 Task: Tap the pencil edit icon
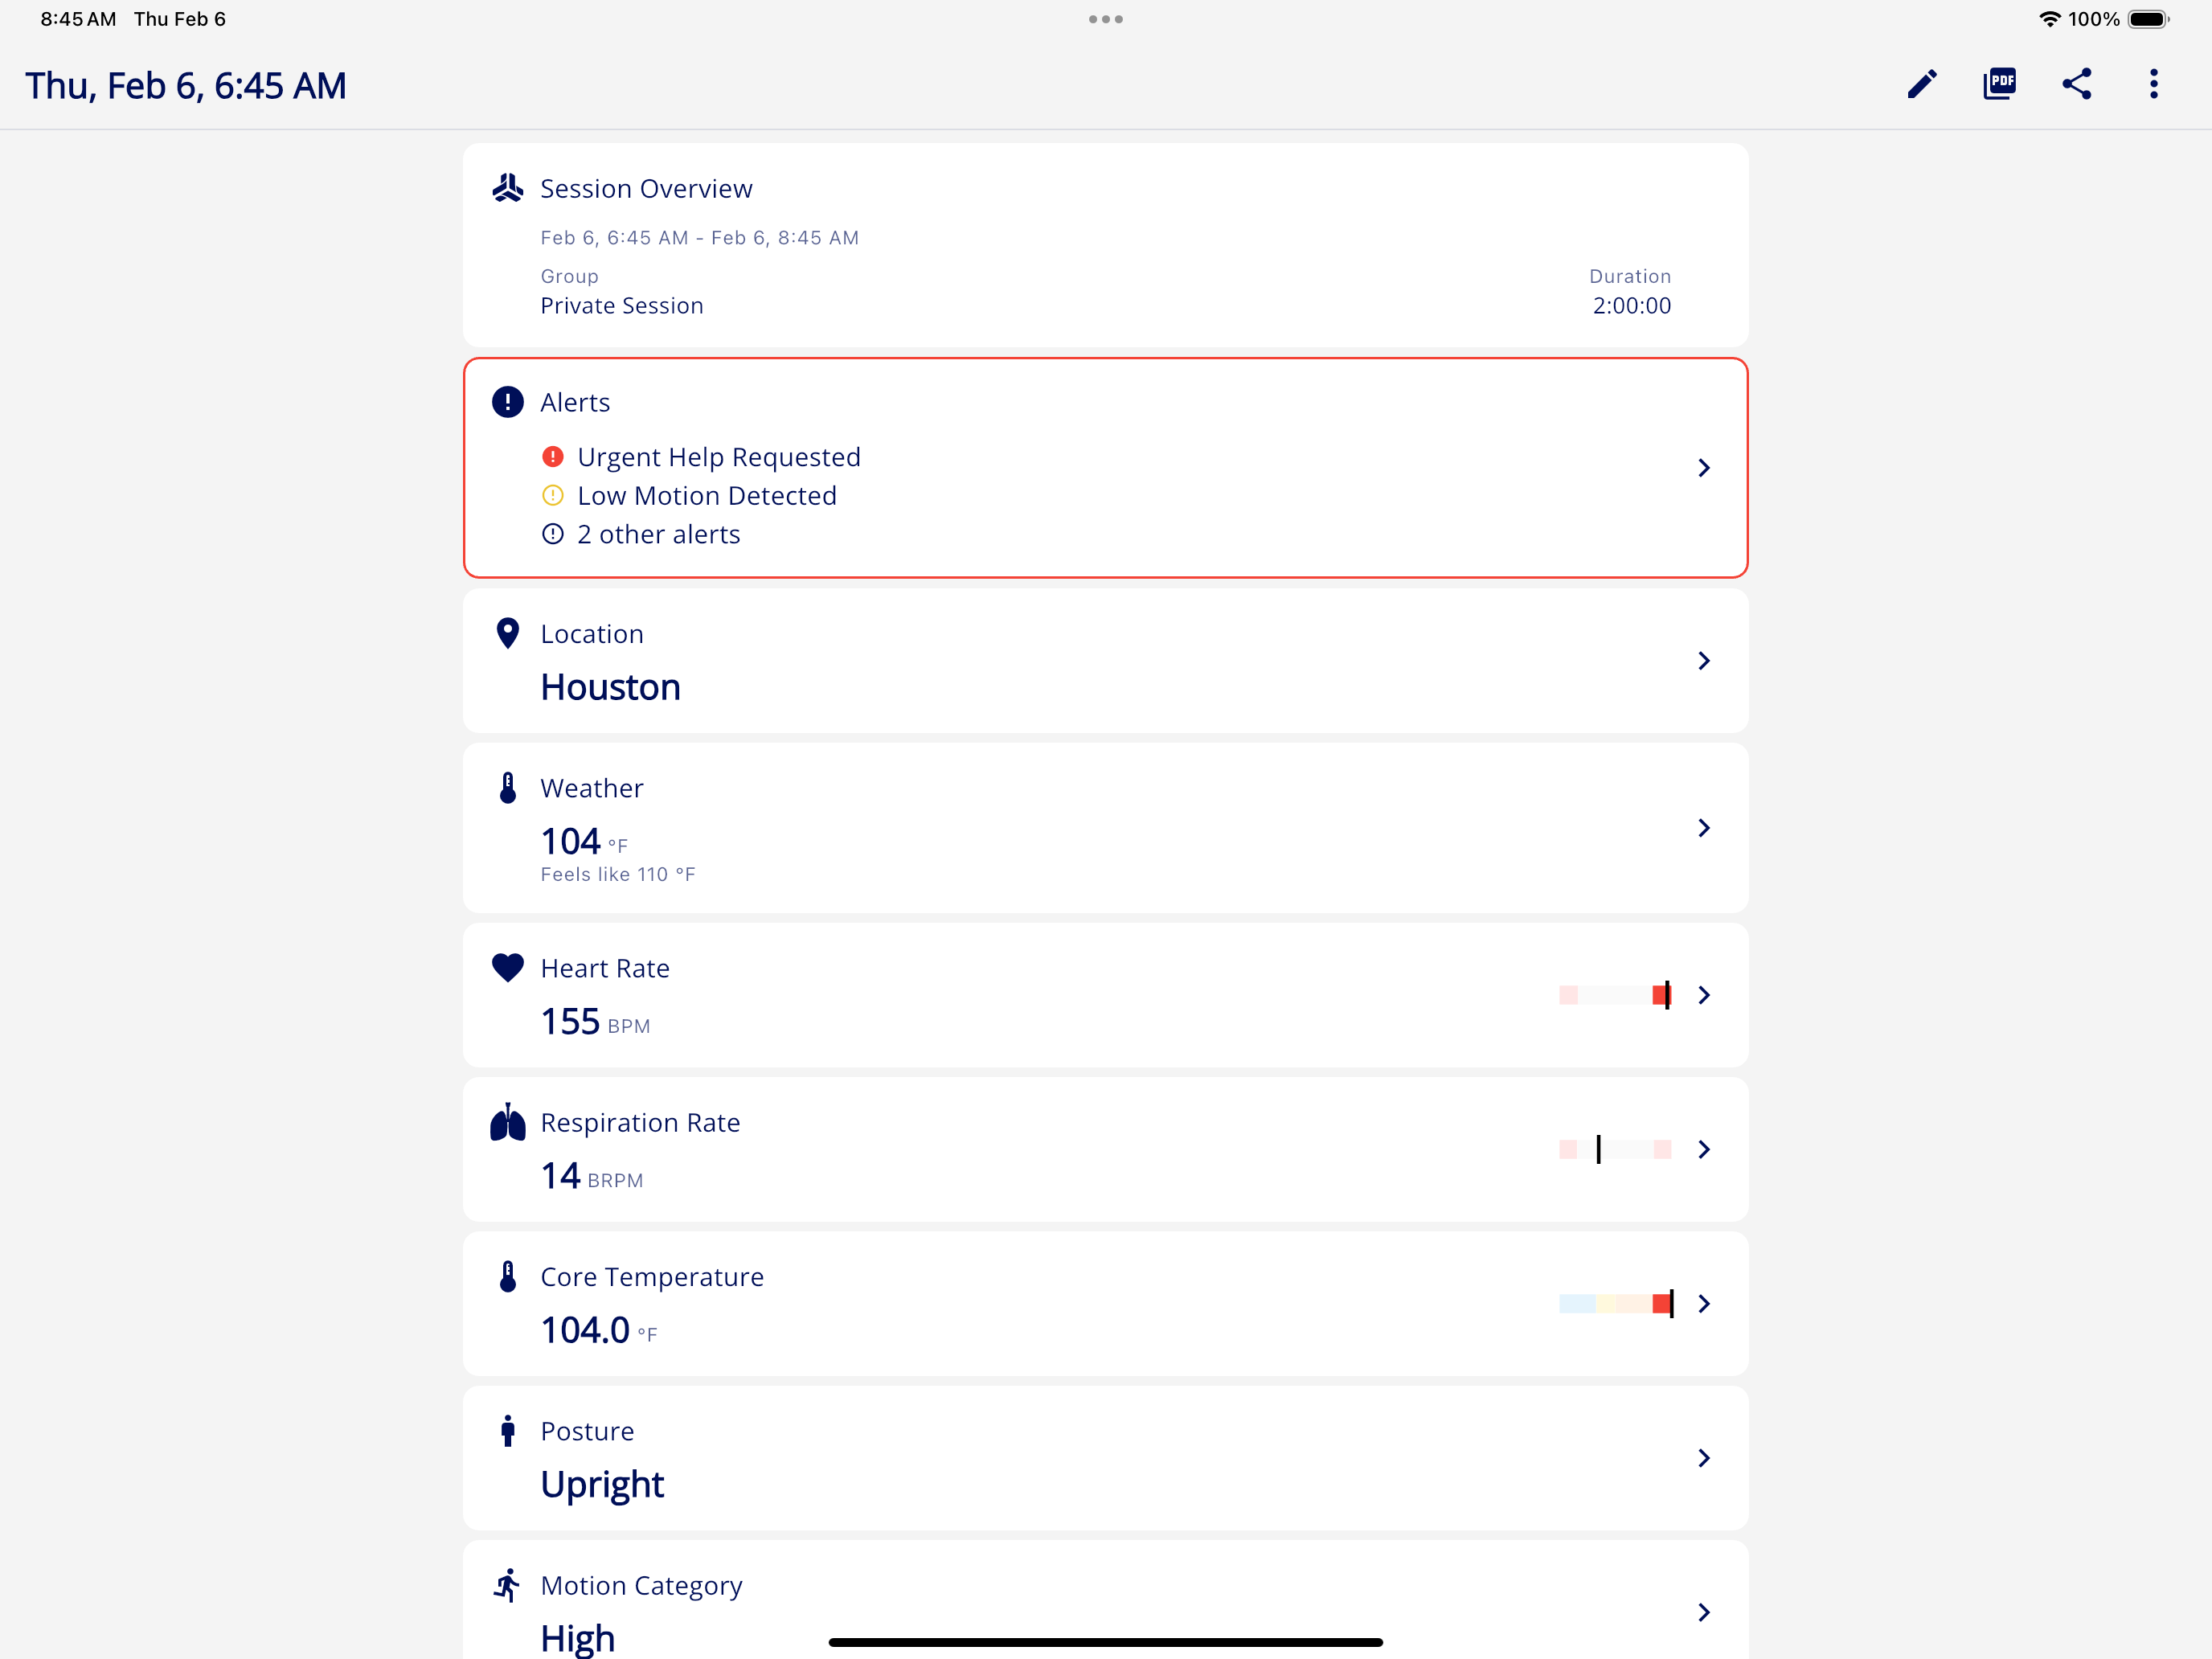pos(1921,84)
